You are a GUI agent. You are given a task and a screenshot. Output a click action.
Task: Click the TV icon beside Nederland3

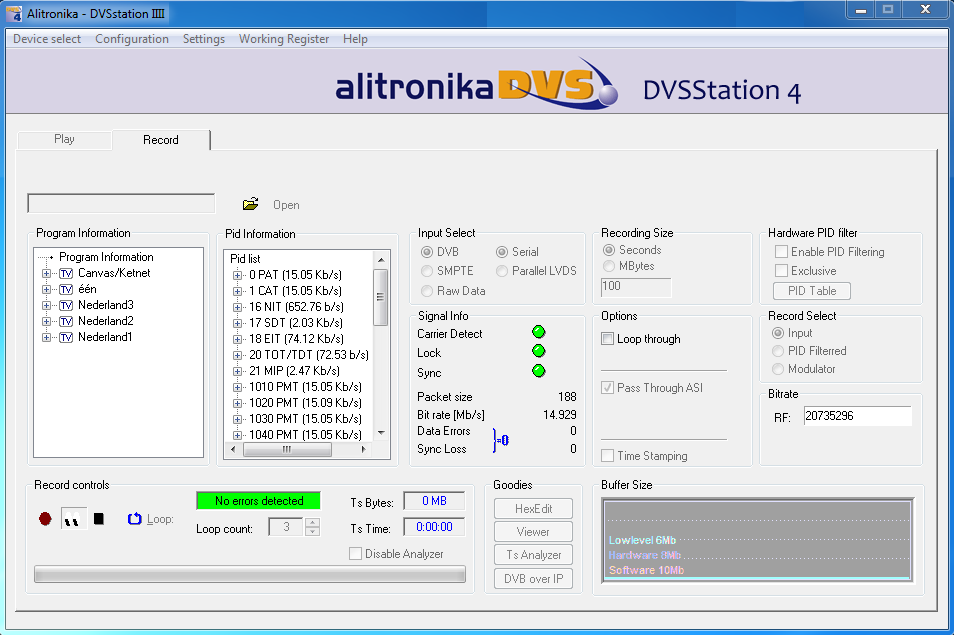[x=66, y=305]
